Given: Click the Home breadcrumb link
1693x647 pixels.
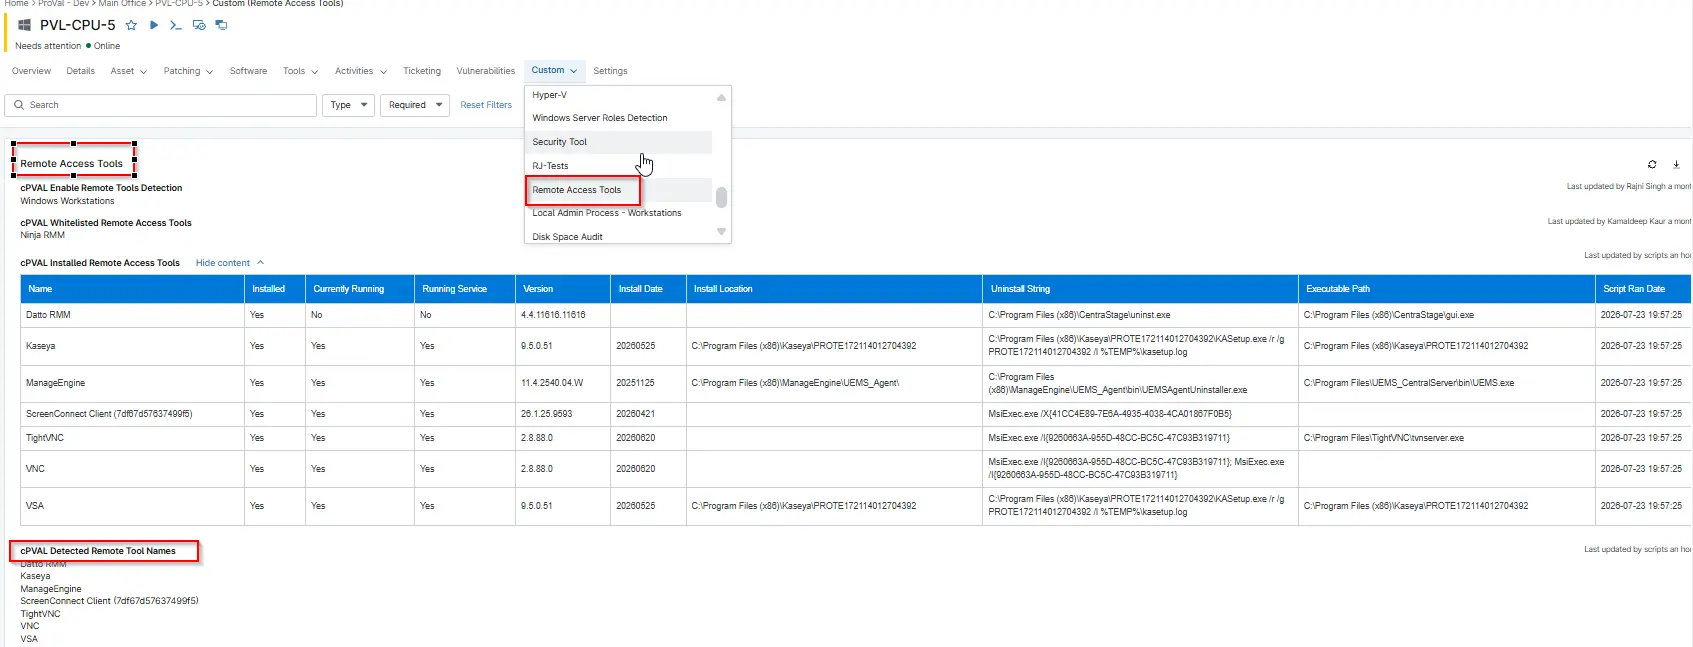Looking at the screenshot, I should [x=17, y=4].
